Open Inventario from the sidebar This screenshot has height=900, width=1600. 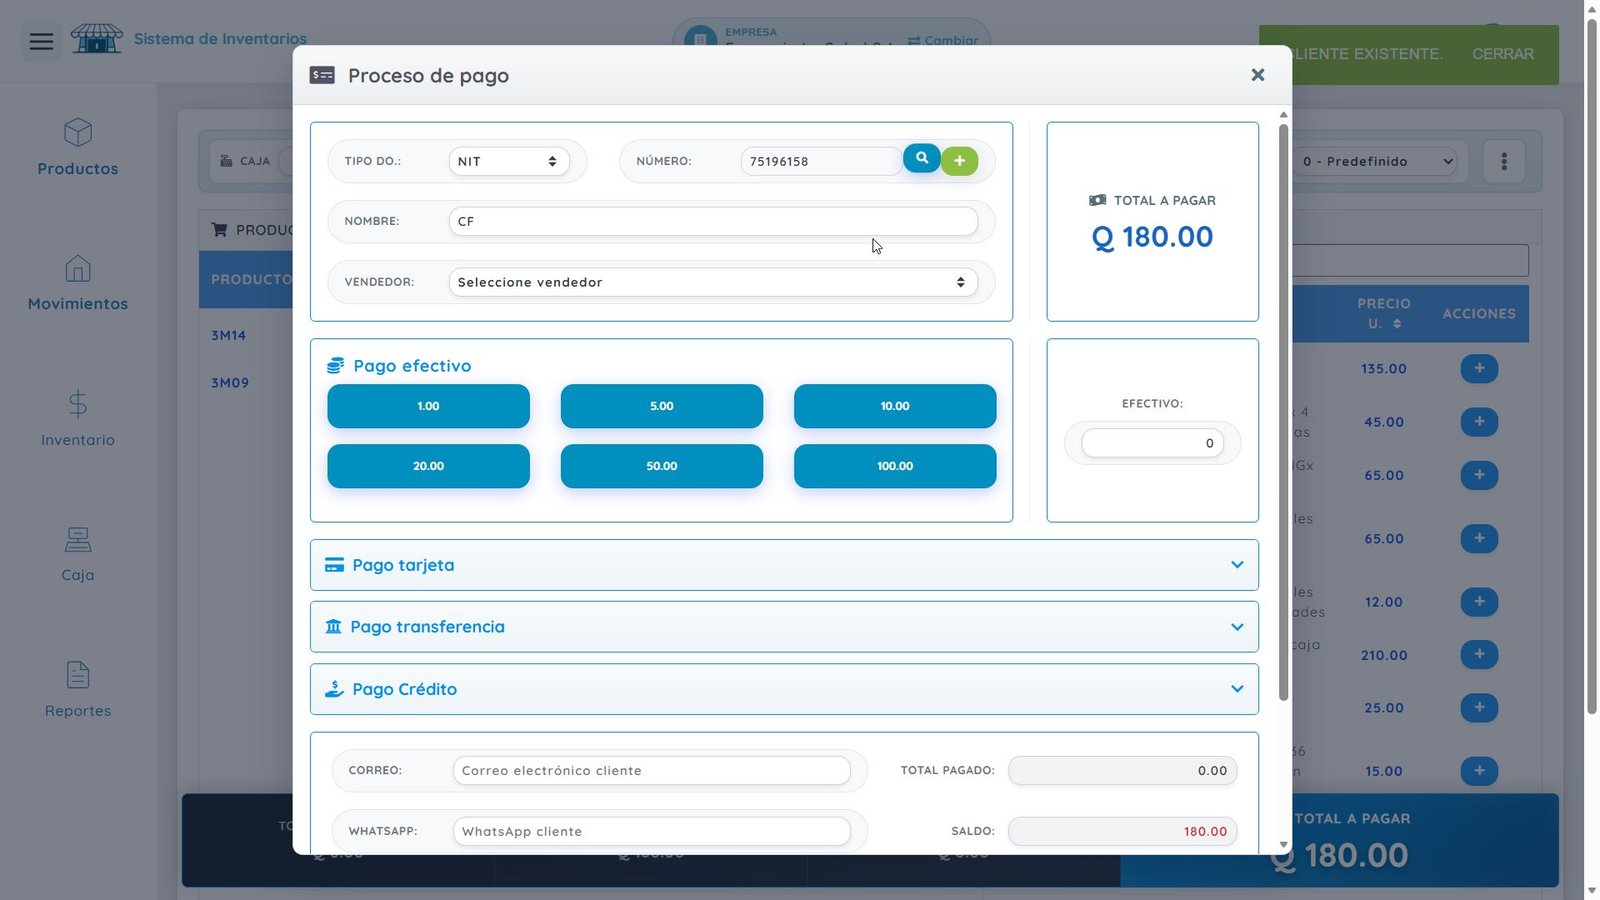[78, 418]
